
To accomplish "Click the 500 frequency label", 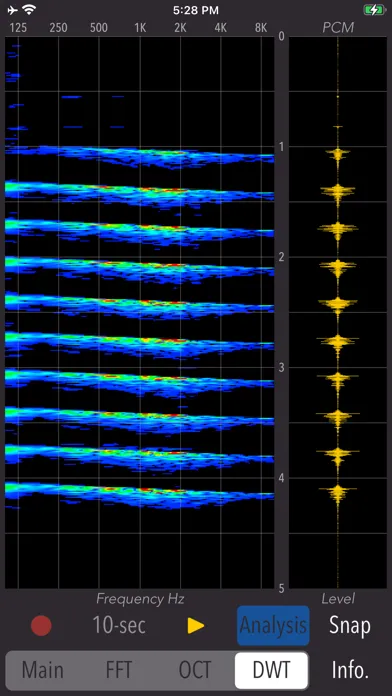I will tap(99, 28).
